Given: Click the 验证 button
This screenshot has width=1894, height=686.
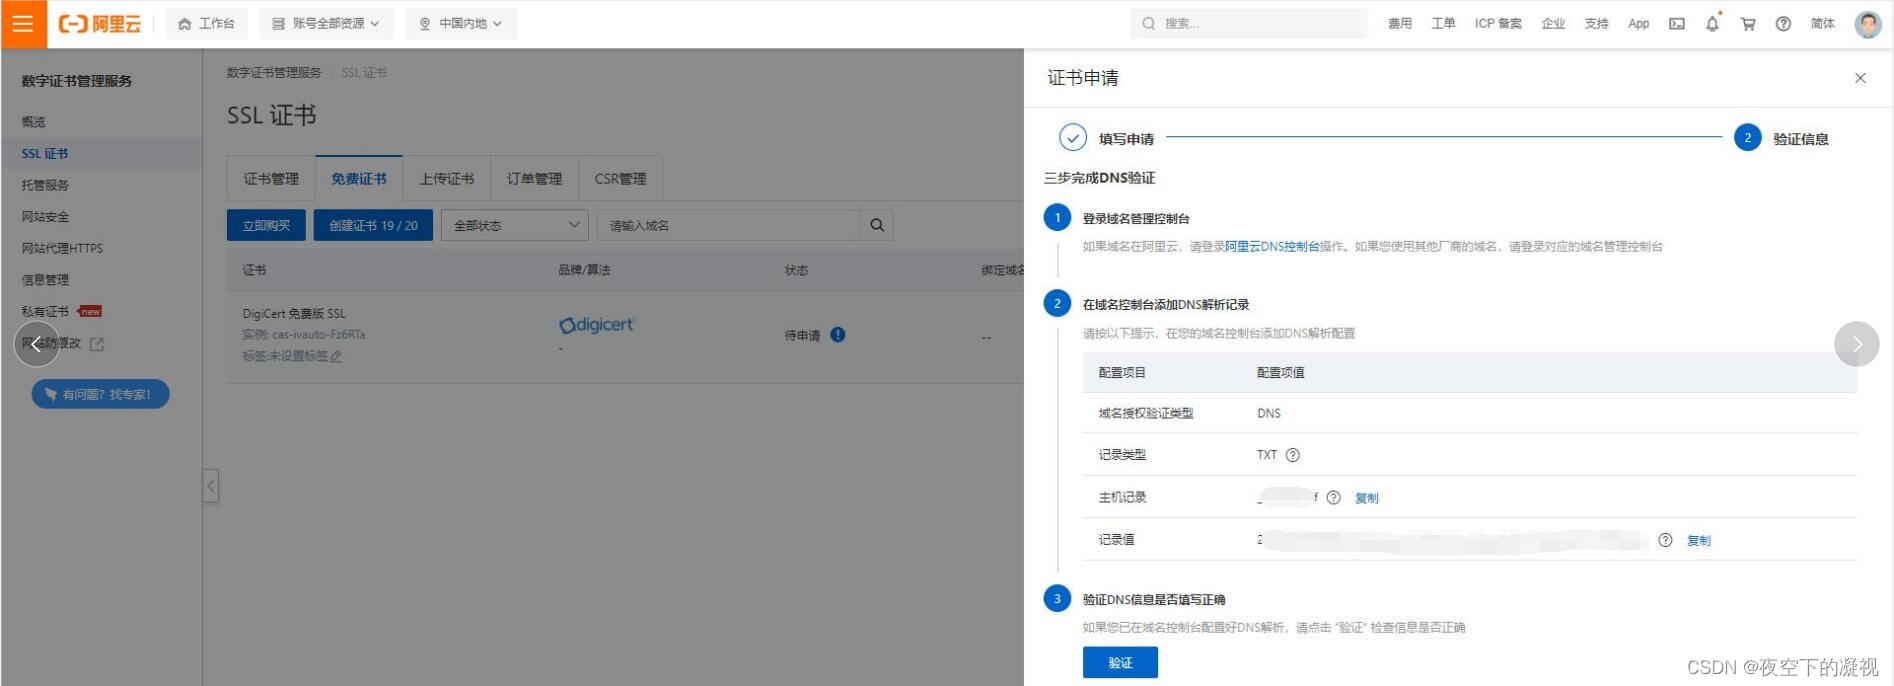Looking at the screenshot, I should [1120, 663].
